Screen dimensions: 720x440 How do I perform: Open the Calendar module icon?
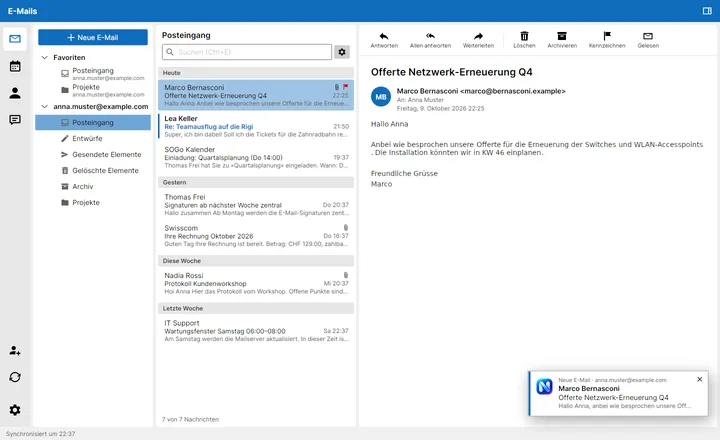pyautogui.click(x=15, y=66)
